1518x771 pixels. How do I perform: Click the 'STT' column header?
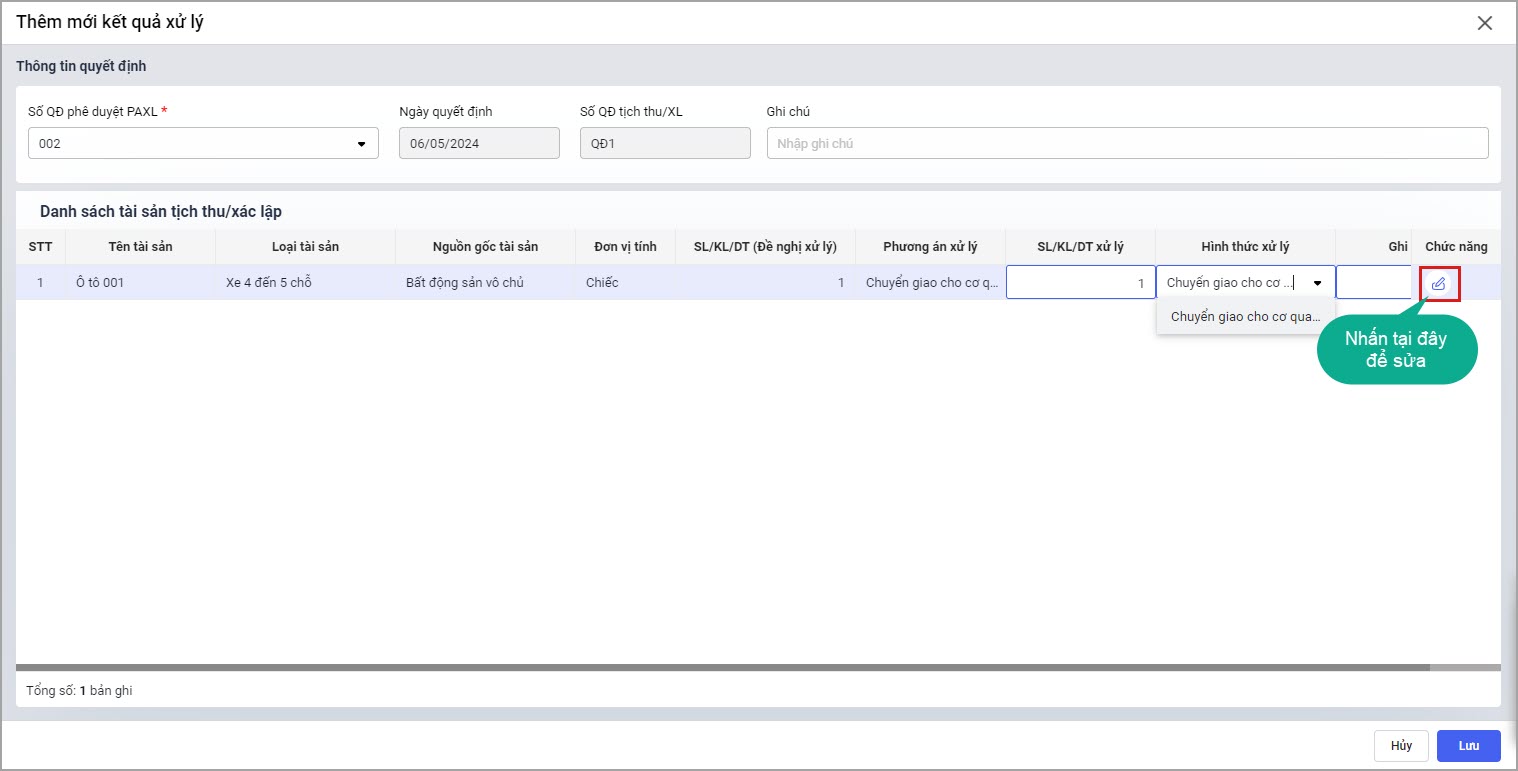coord(40,247)
